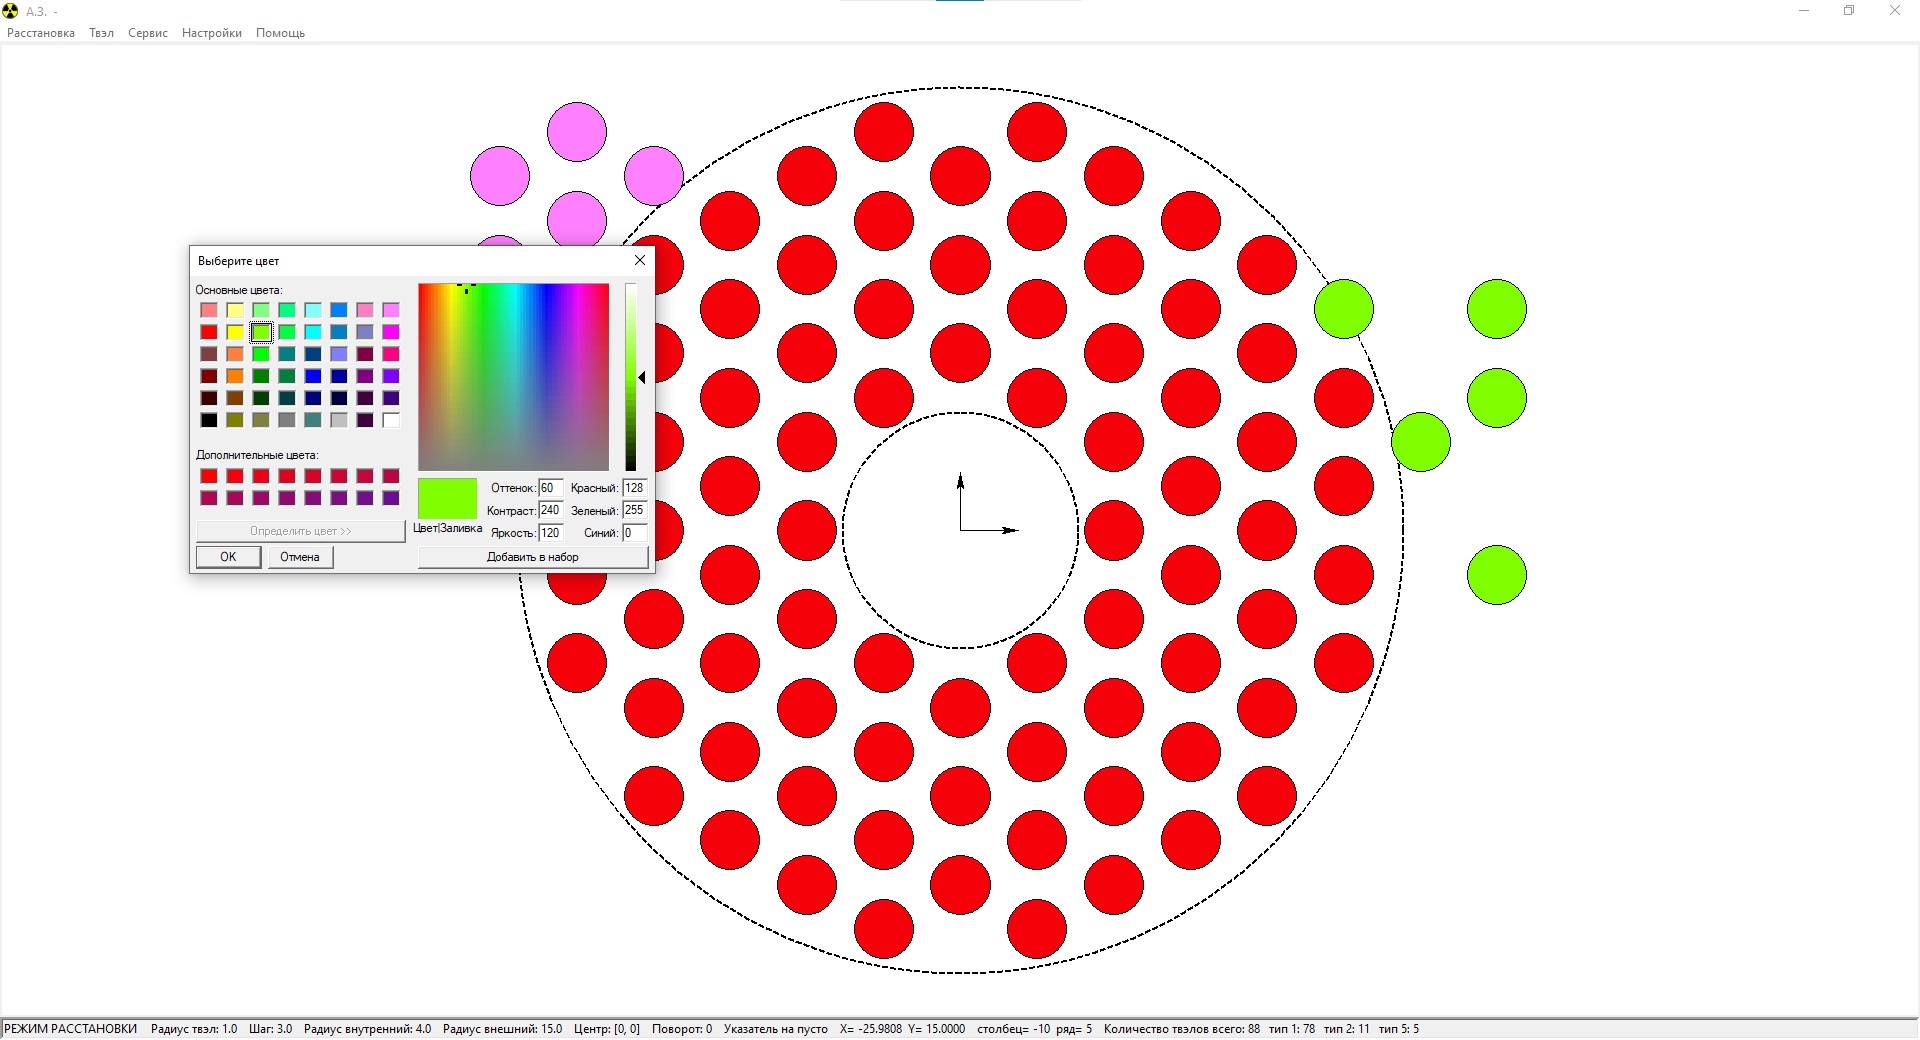Select the black basic color swatch

pyautogui.click(x=209, y=420)
